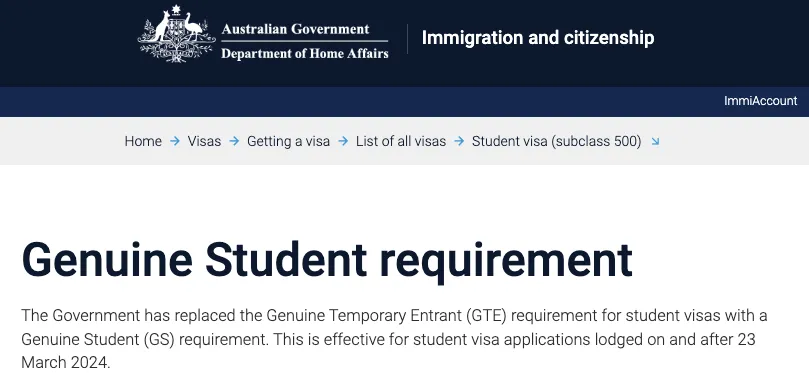Click "Genuine Student (GS)" in the paragraph
Image resolution: width=809 pixels, height=380 pixels.
(x=98, y=339)
